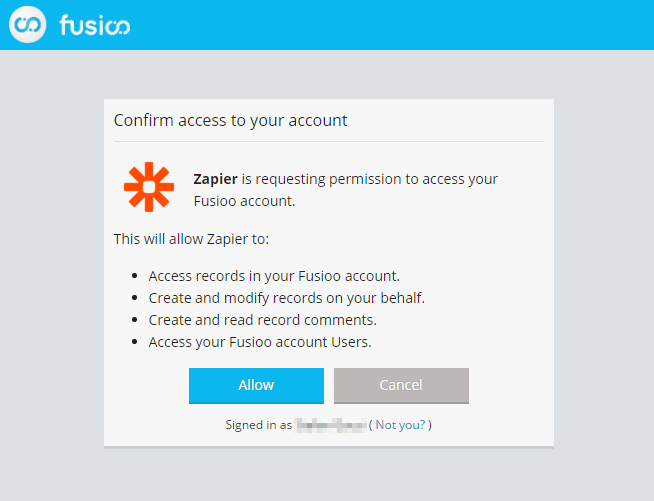Click the Fusioo infinity logo icon
Image resolution: width=654 pixels, height=501 pixels.
click(27, 25)
